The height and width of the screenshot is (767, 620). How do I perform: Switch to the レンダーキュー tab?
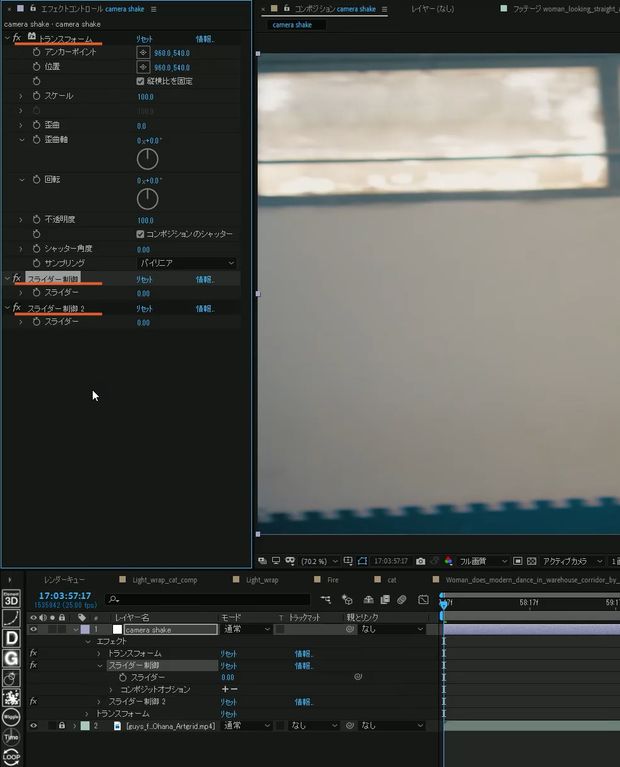point(64,580)
